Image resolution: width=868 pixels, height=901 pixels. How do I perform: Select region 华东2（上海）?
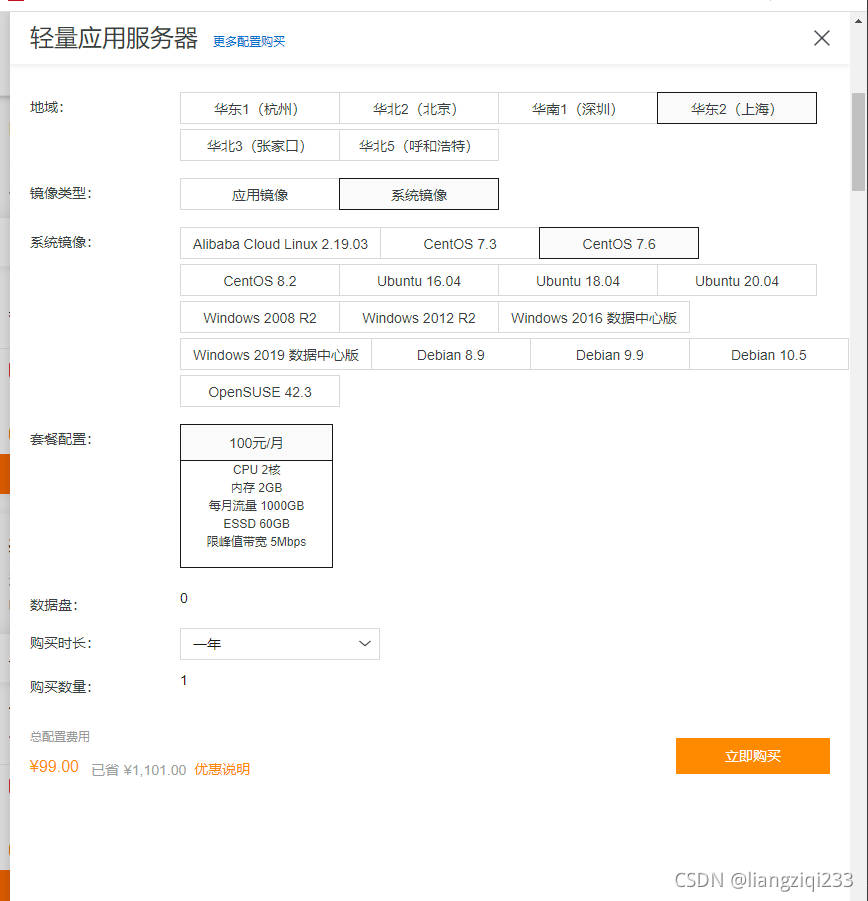[736, 108]
